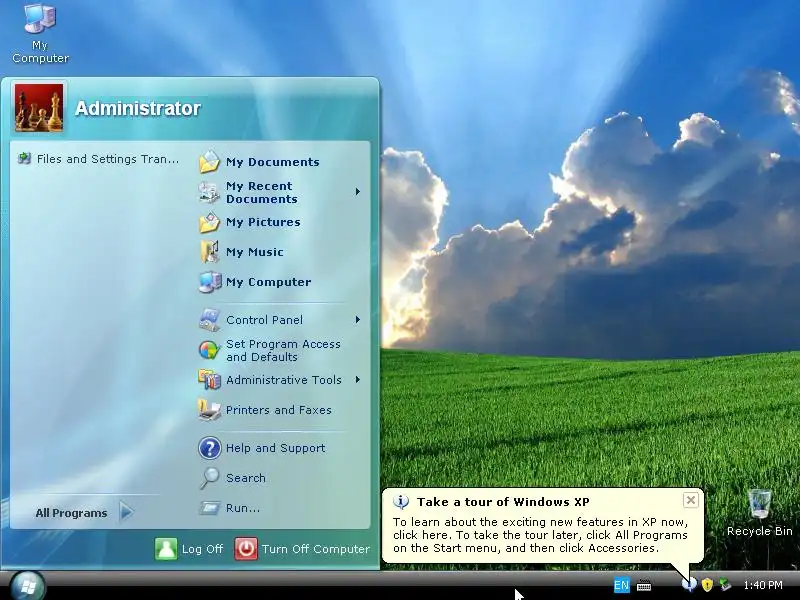
Task: Click the tour tray icon under balloon
Action: [689, 584]
